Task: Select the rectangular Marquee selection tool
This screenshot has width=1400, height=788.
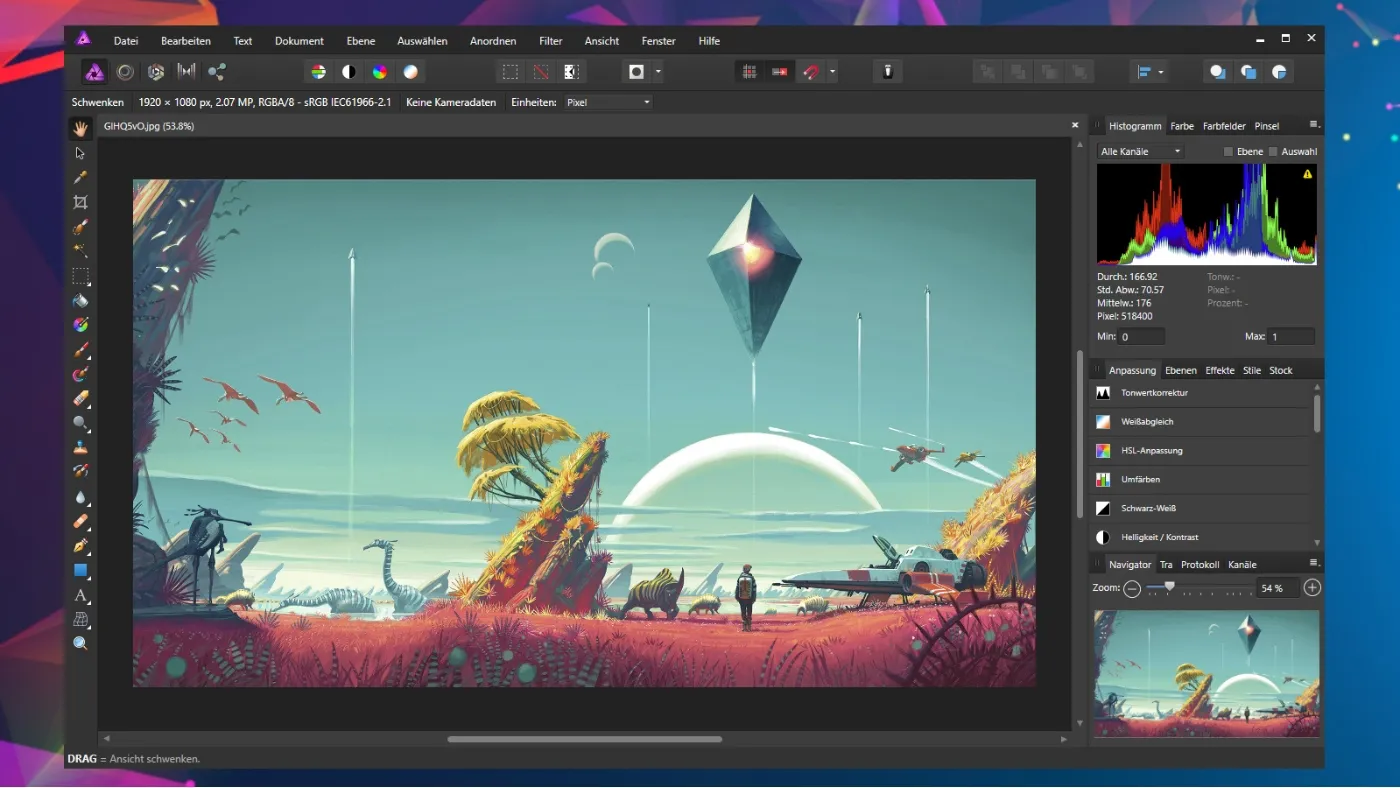Action: click(x=80, y=275)
